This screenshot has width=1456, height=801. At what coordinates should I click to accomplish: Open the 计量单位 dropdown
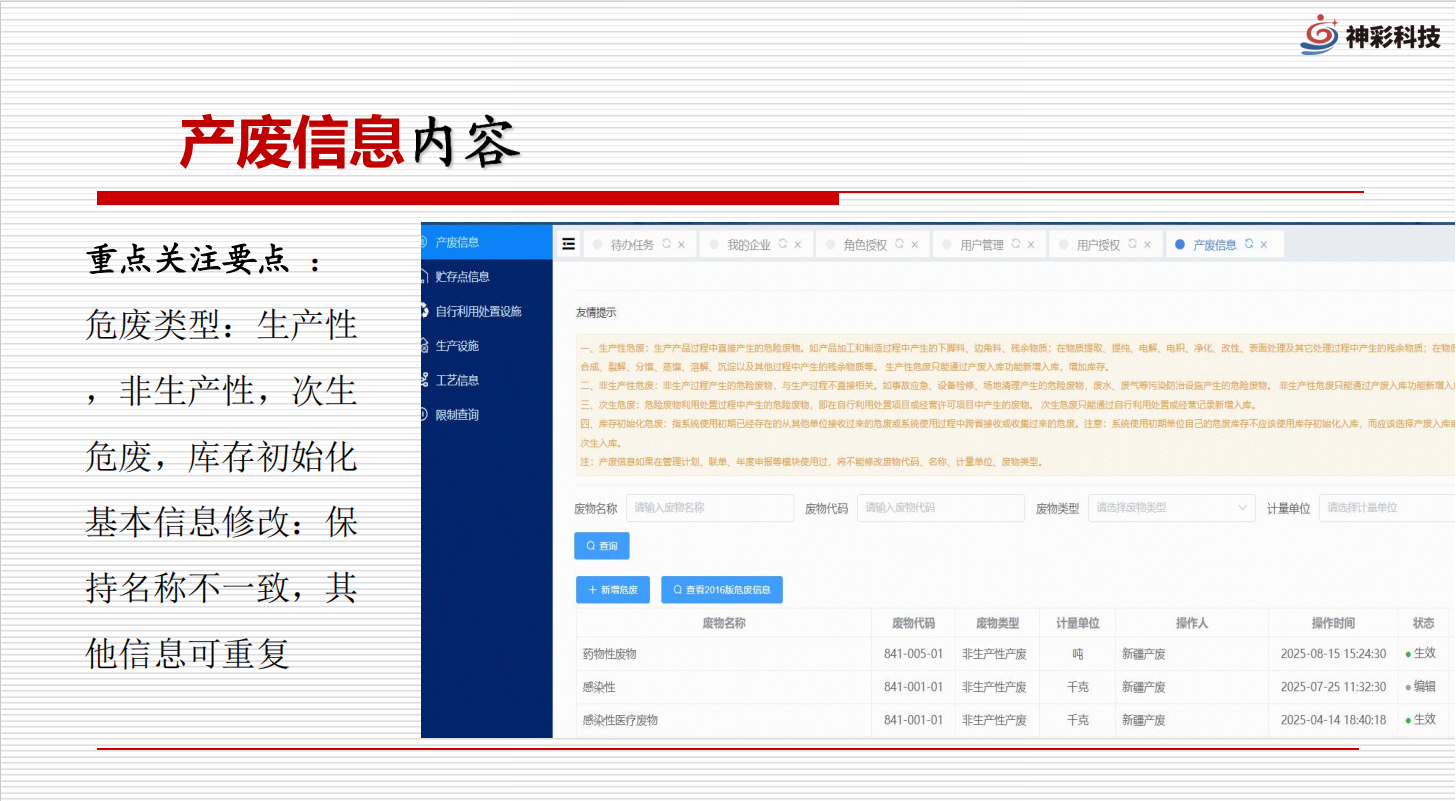click(1386, 508)
